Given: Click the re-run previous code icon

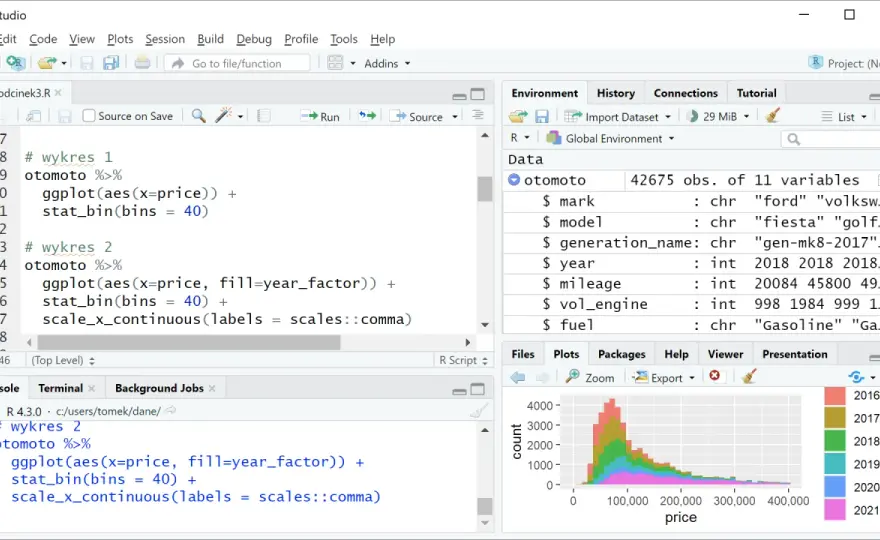Looking at the screenshot, I should click(368, 116).
